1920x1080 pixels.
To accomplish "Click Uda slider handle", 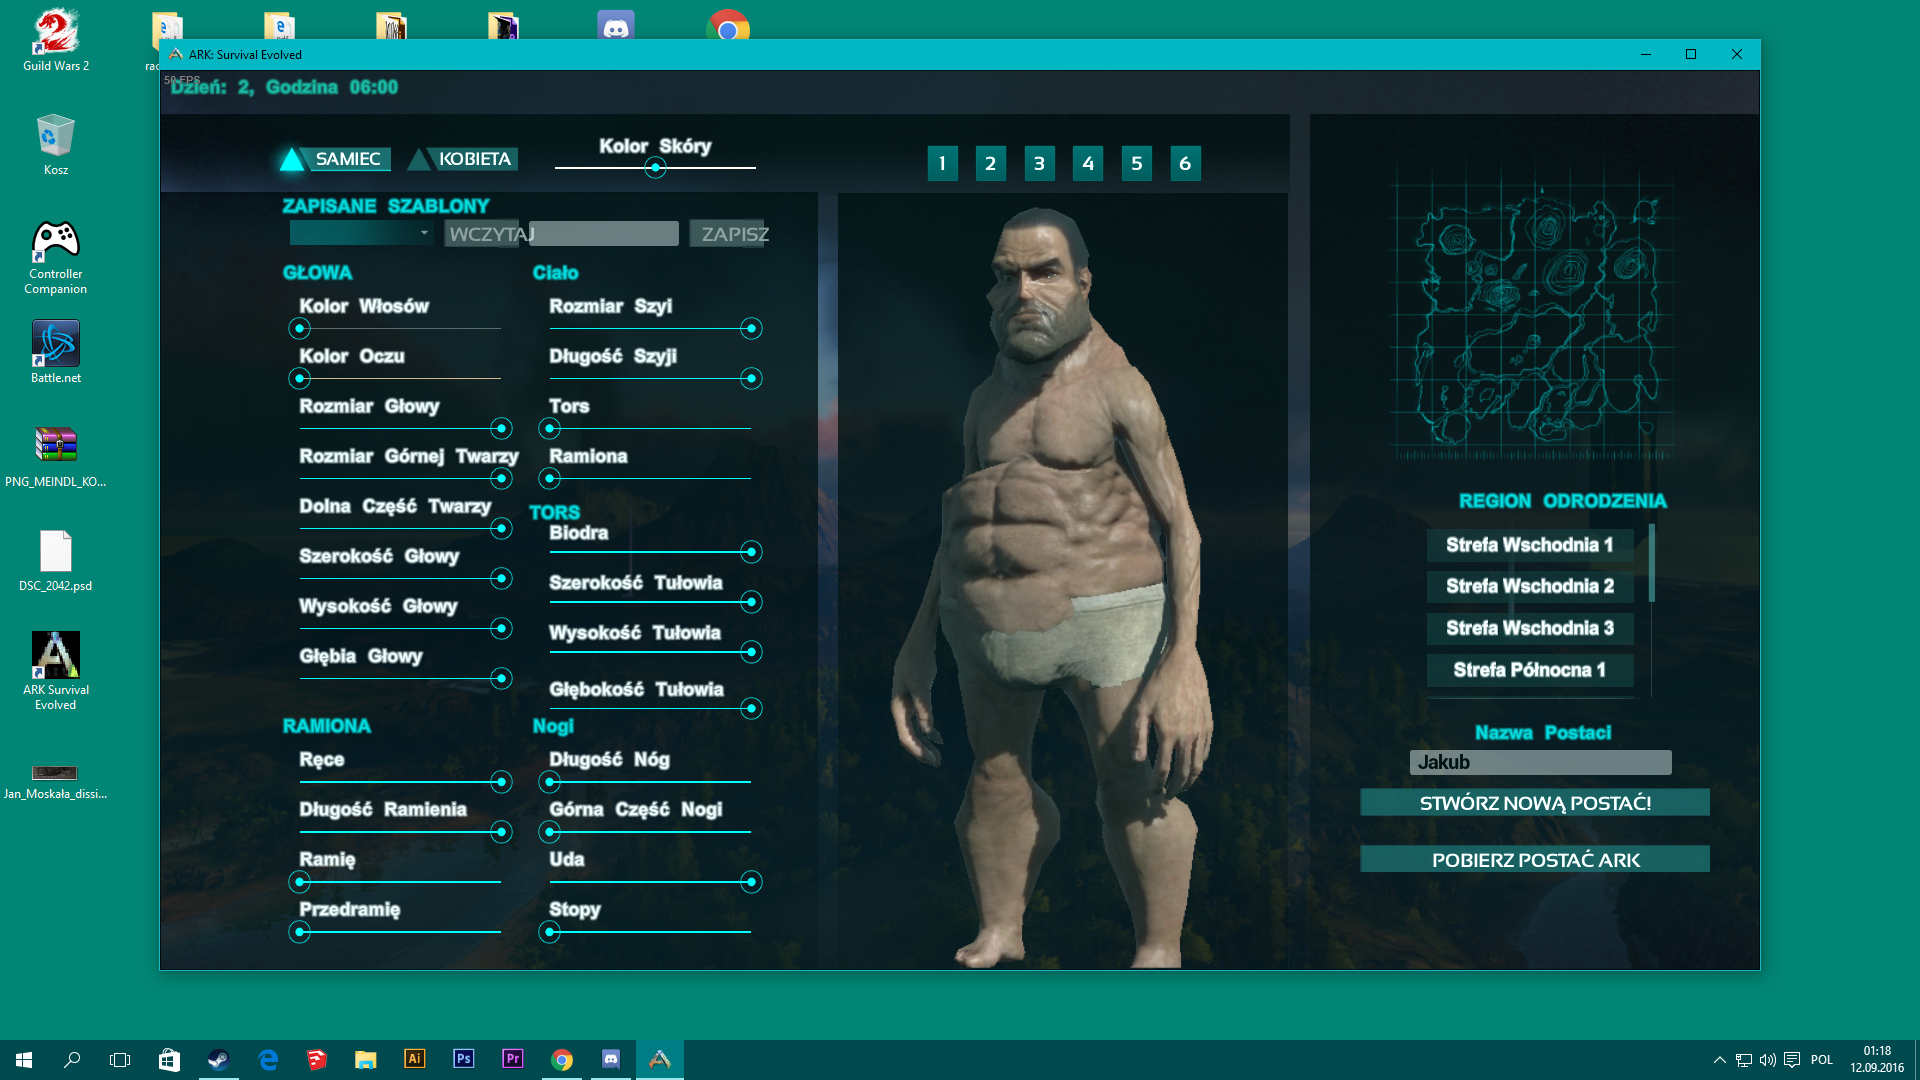I will [x=751, y=881].
